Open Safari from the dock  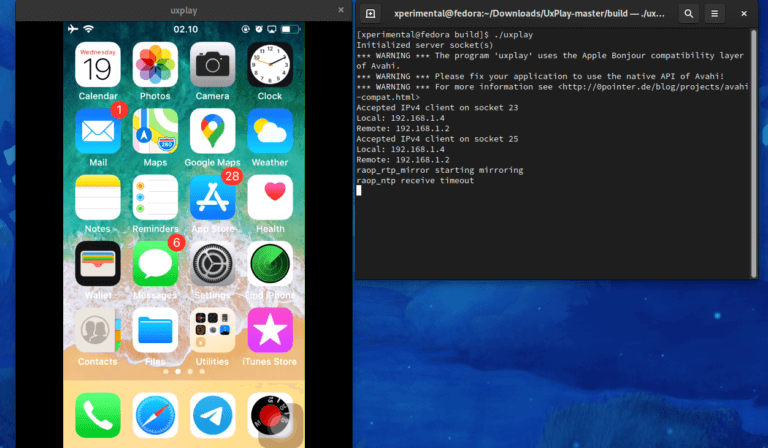click(x=155, y=414)
